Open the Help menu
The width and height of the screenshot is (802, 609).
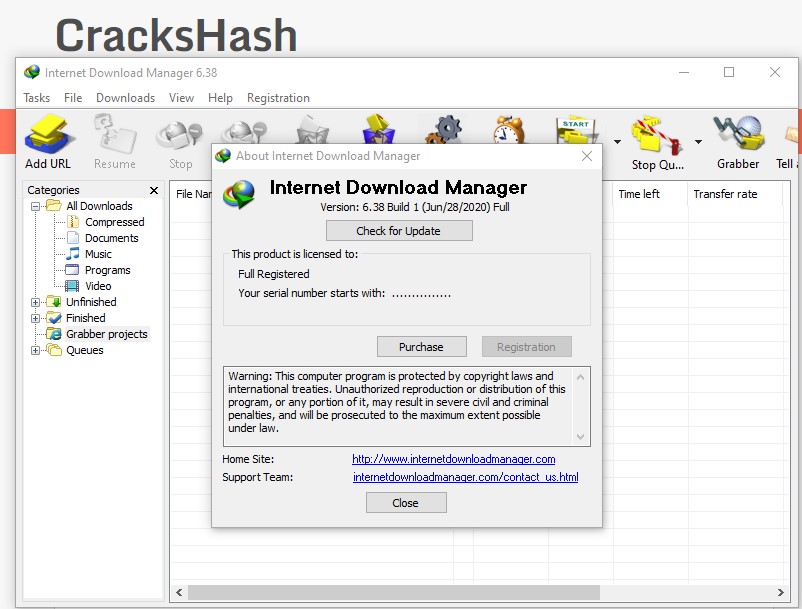220,98
